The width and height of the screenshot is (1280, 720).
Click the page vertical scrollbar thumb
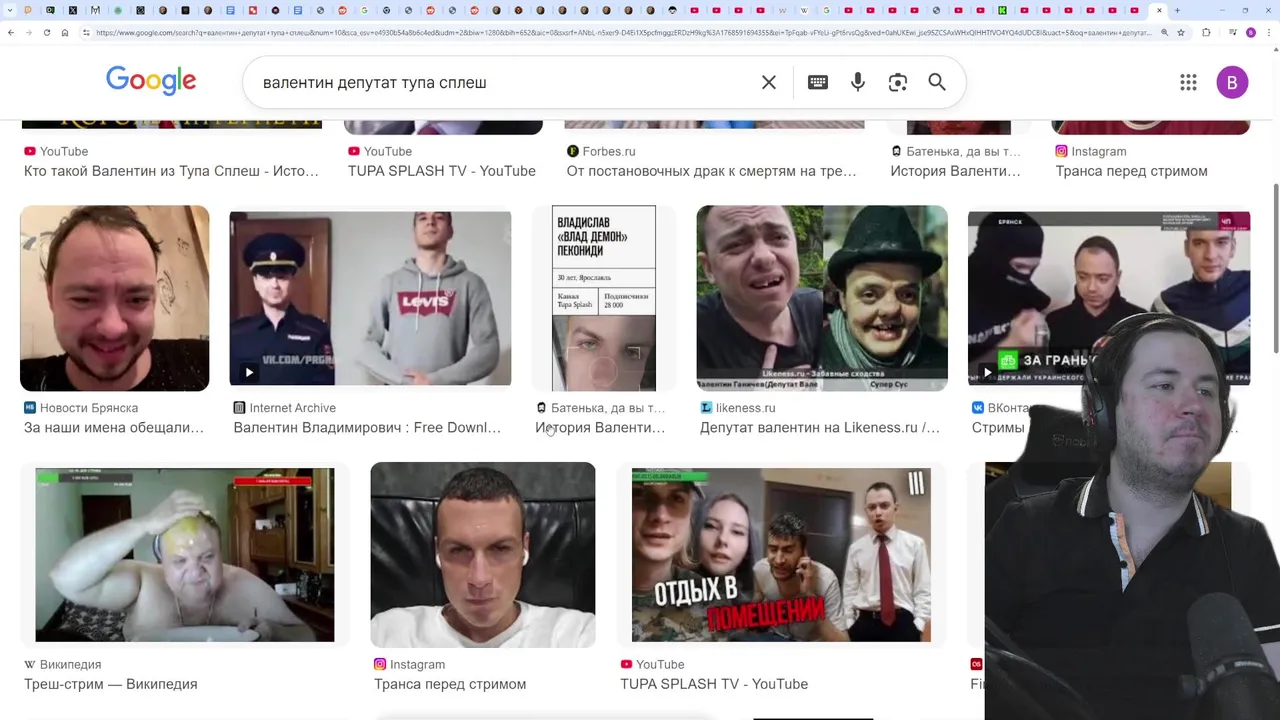(x=1275, y=268)
